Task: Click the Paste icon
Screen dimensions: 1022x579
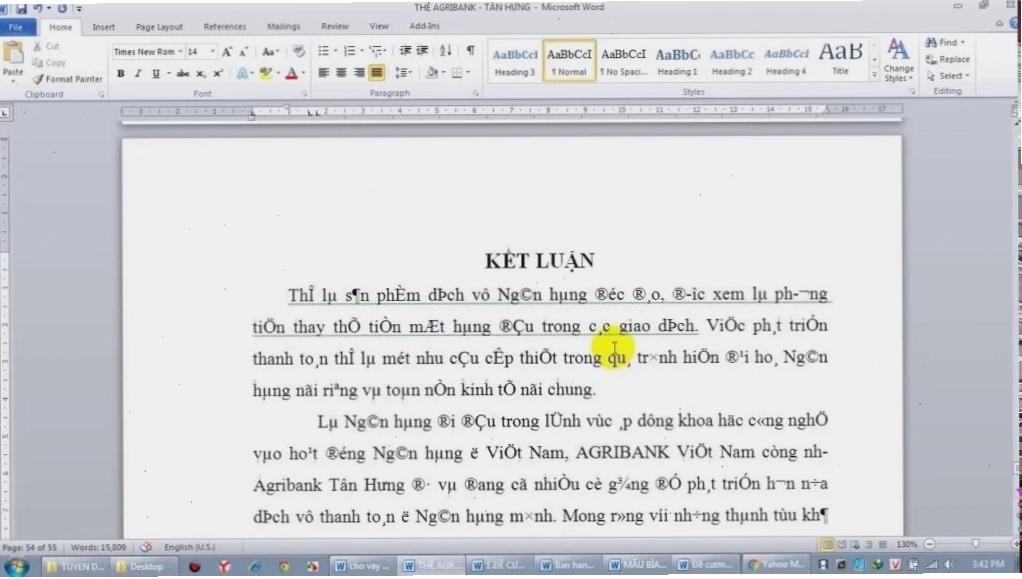Action: [12, 53]
